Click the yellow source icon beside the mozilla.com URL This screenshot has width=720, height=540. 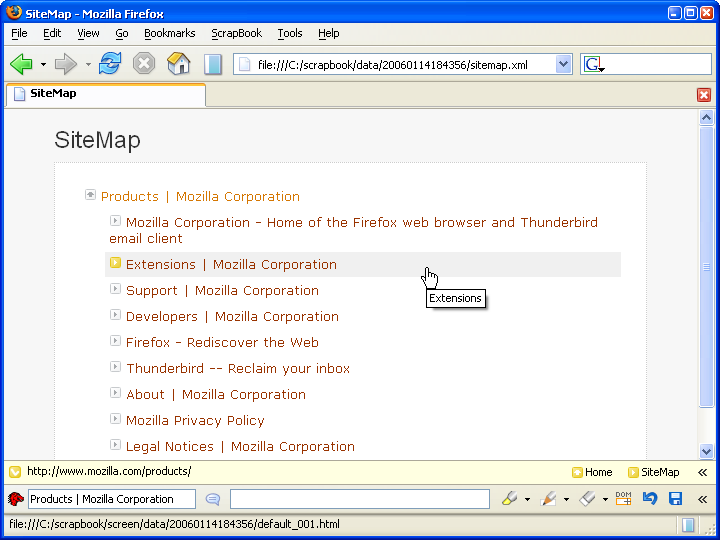15,472
